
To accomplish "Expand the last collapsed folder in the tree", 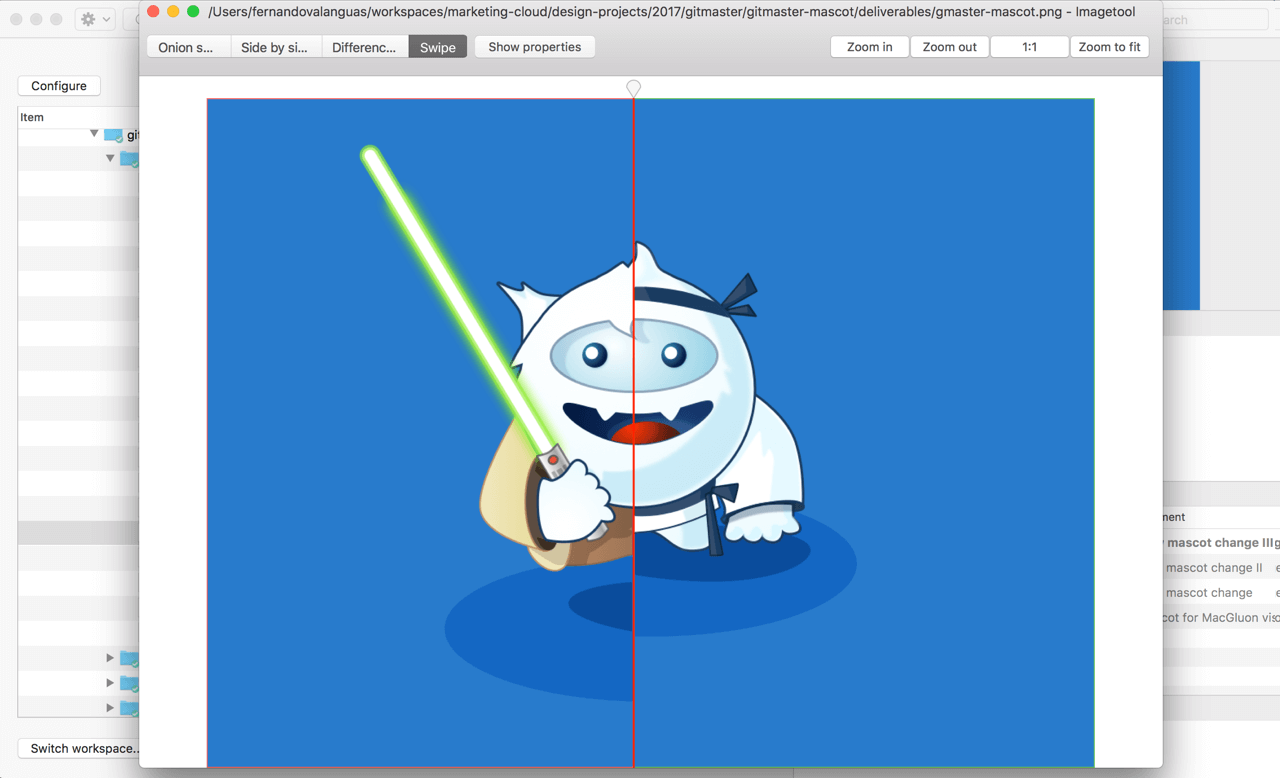I will click(110, 708).
